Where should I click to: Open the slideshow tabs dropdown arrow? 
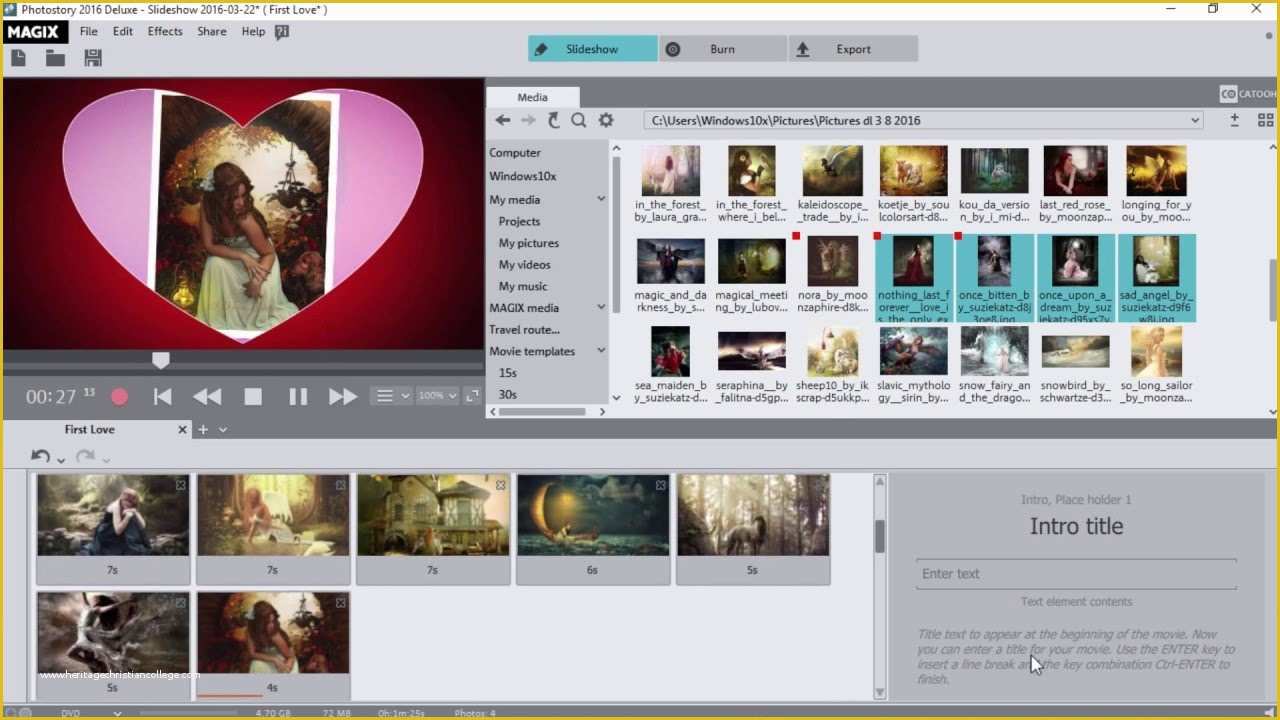pyautogui.click(x=223, y=430)
